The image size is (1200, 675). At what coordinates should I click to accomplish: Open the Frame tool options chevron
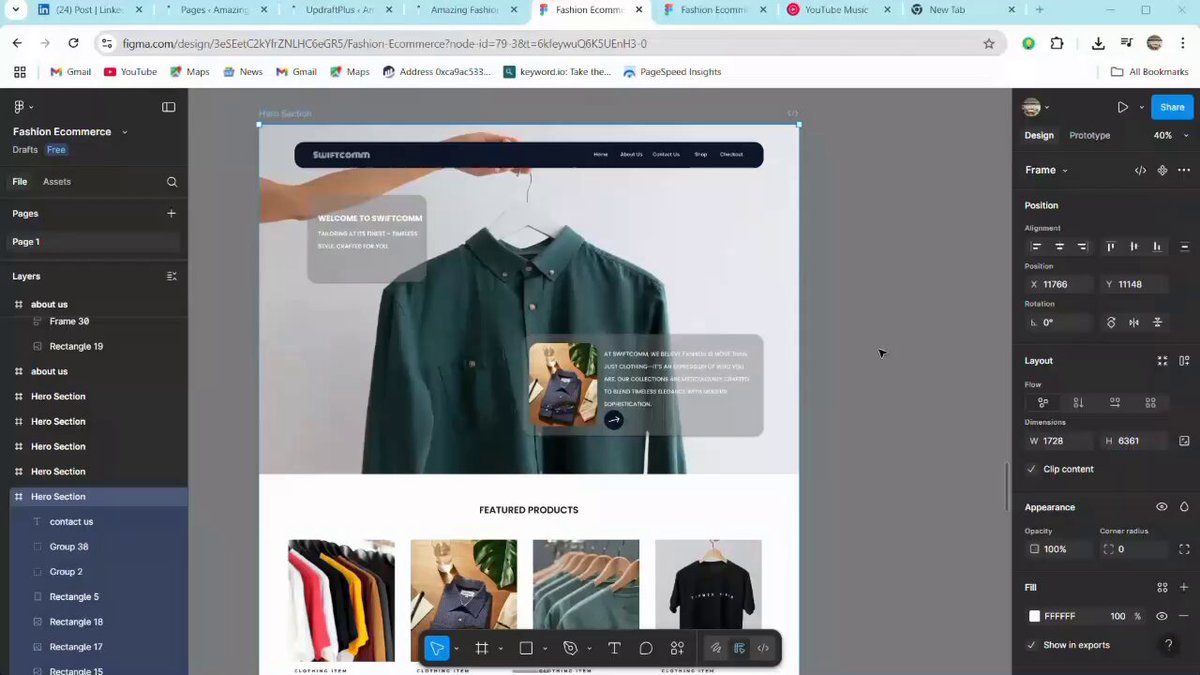click(x=500, y=648)
